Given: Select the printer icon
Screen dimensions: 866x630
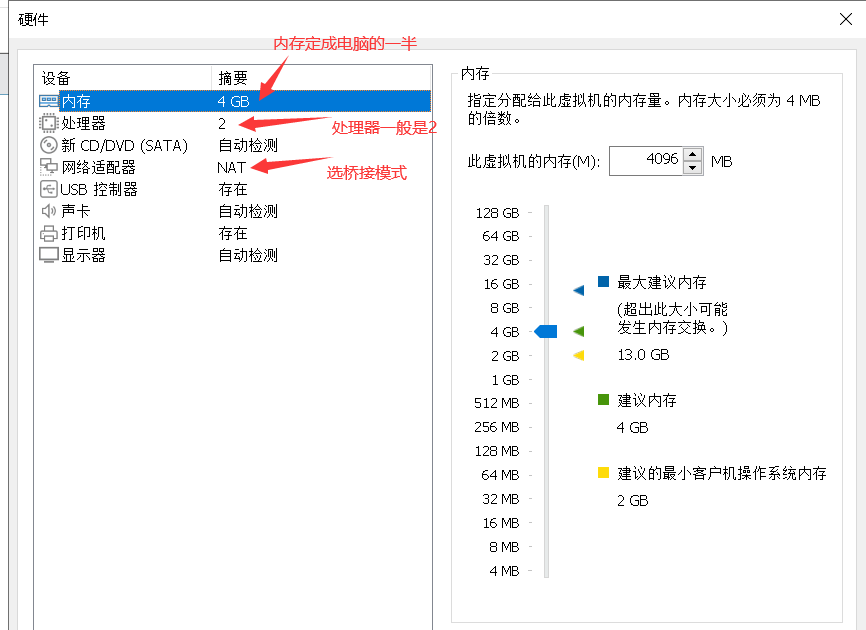Looking at the screenshot, I should click(x=49, y=234).
